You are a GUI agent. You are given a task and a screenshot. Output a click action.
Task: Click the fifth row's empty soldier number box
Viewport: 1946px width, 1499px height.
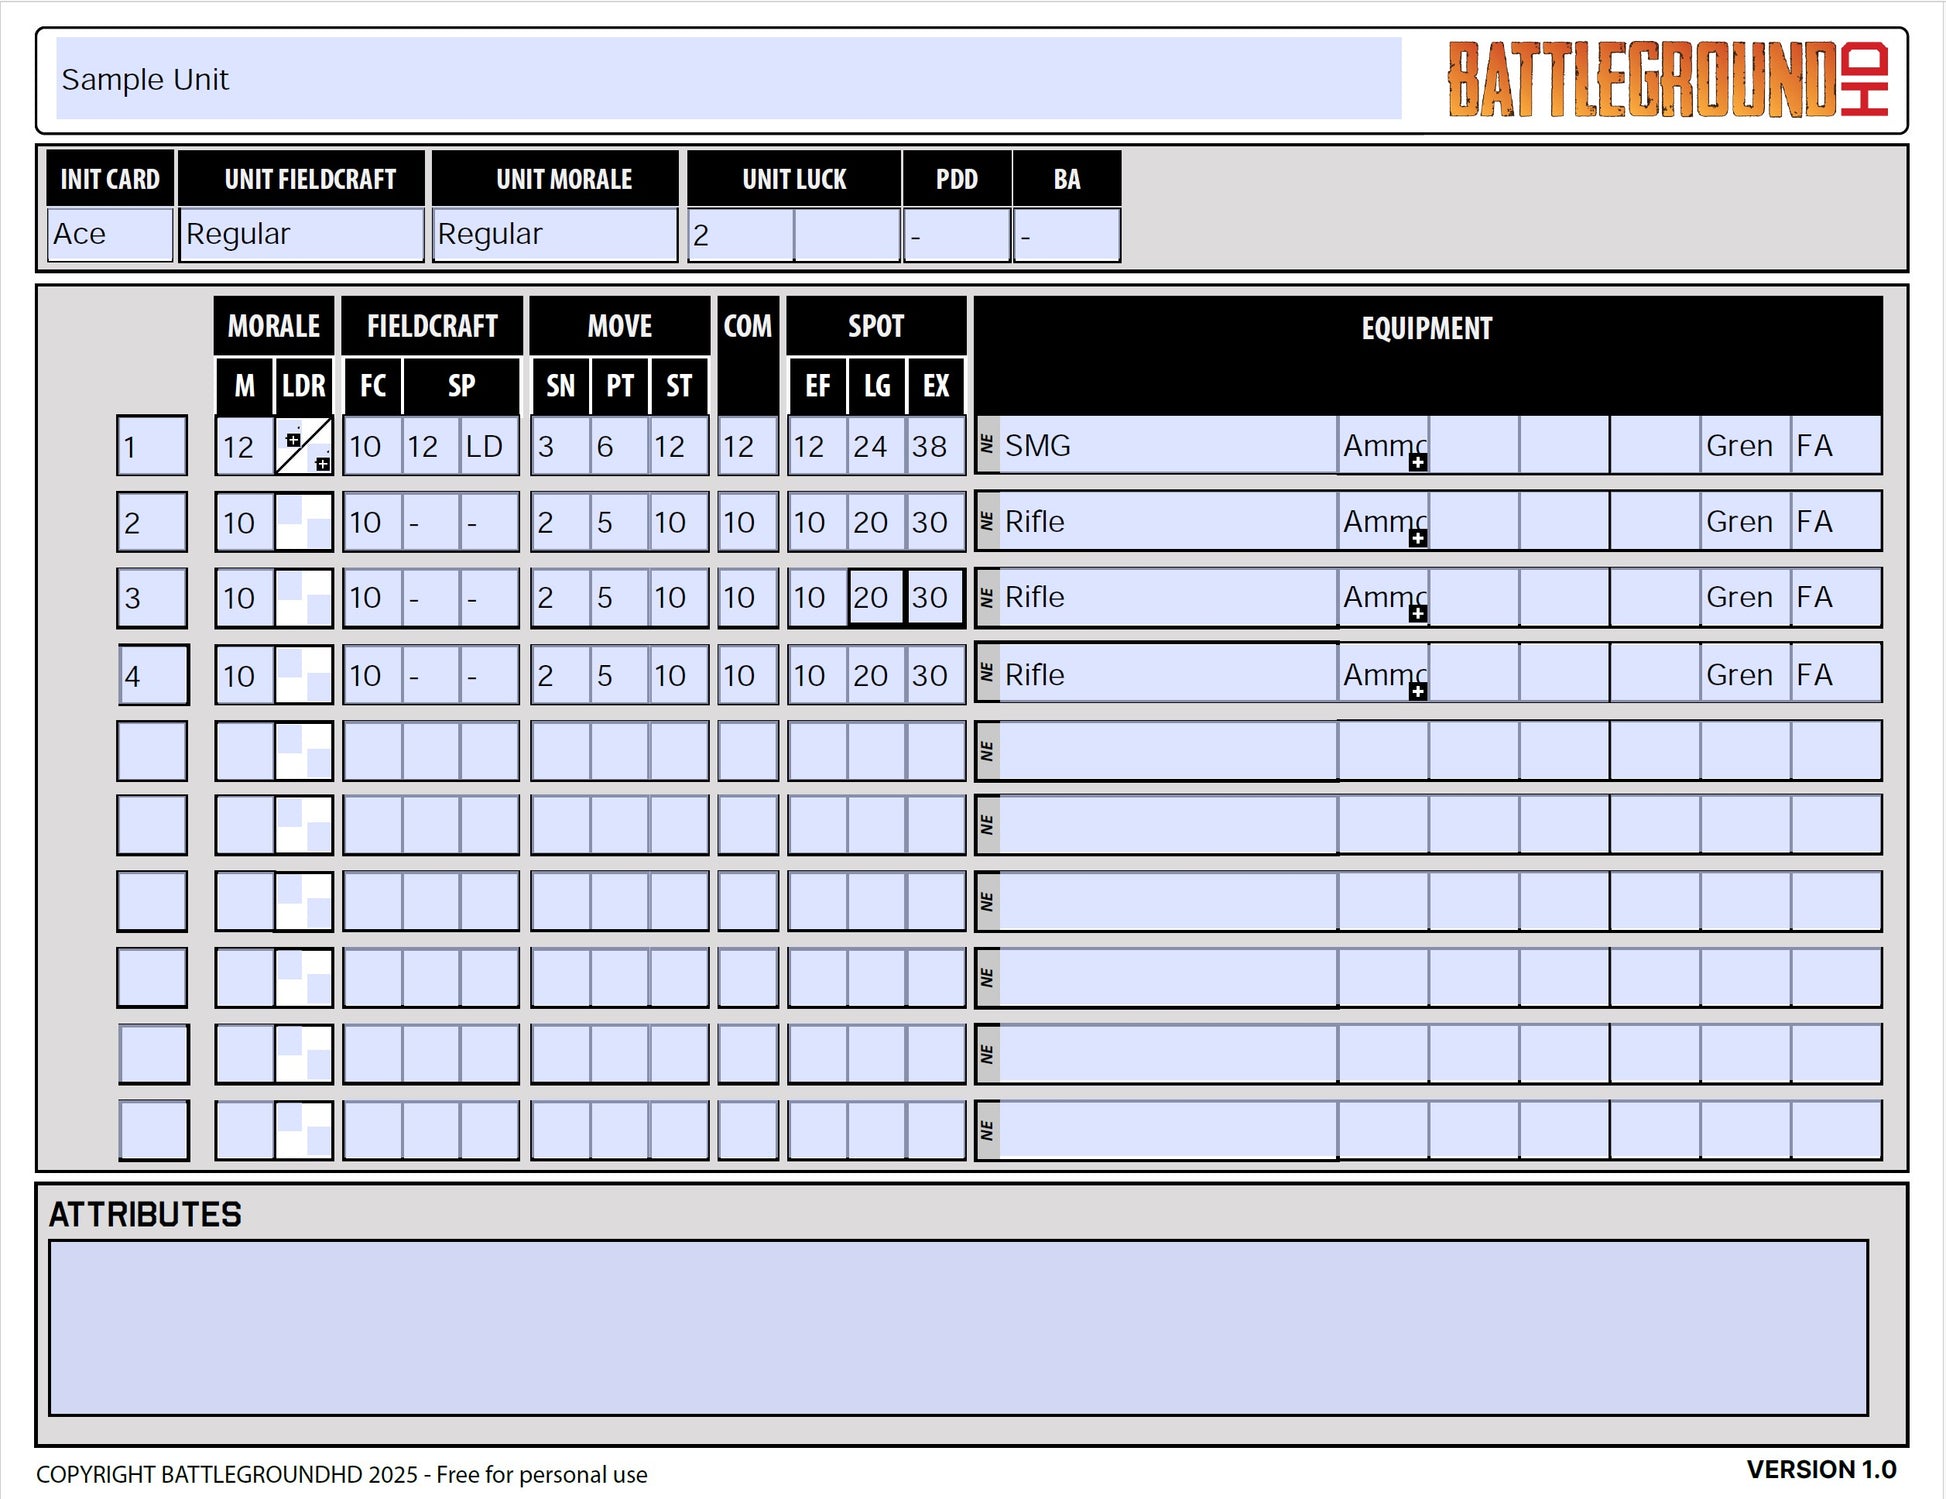point(152,750)
